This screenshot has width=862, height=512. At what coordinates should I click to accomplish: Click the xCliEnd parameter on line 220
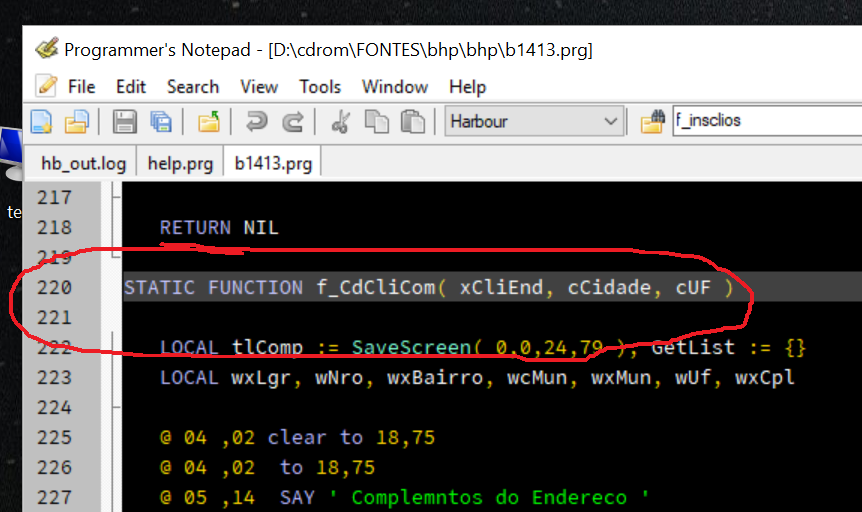click(501, 288)
